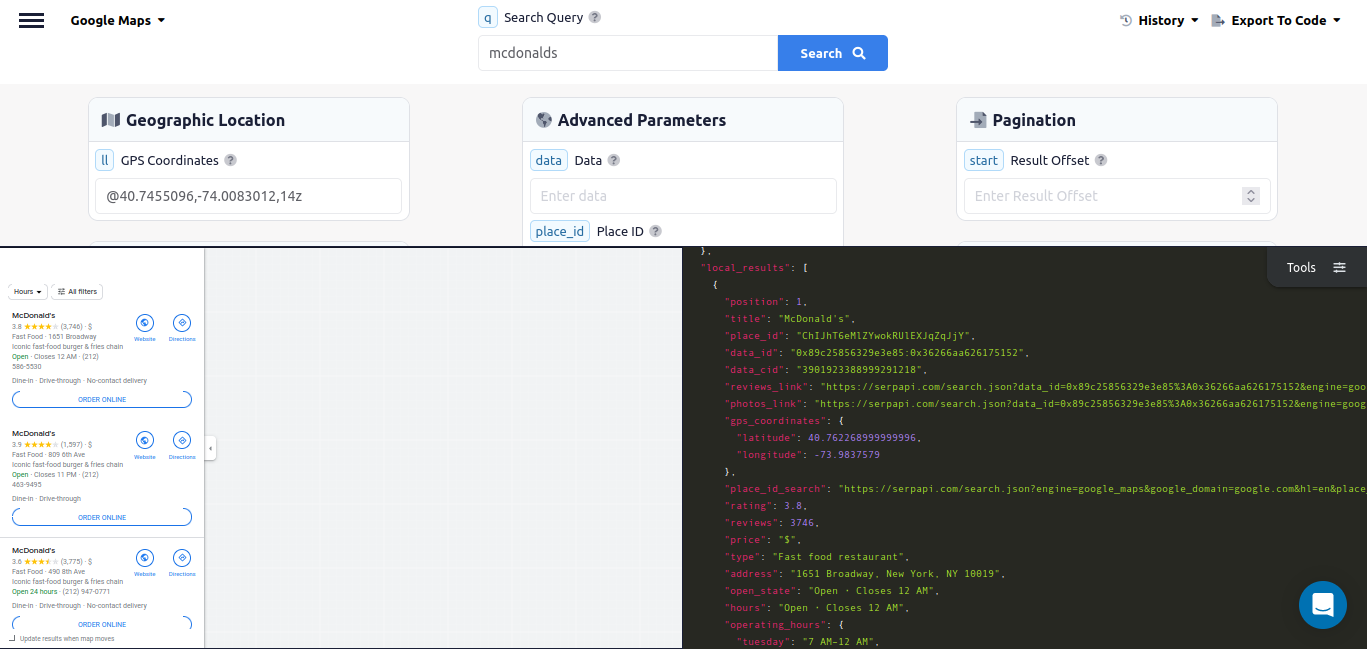Click the McDonald's title at 490 8th Ave
The width and height of the screenshot is (1367, 649).
pyautogui.click(x=33, y=551)
